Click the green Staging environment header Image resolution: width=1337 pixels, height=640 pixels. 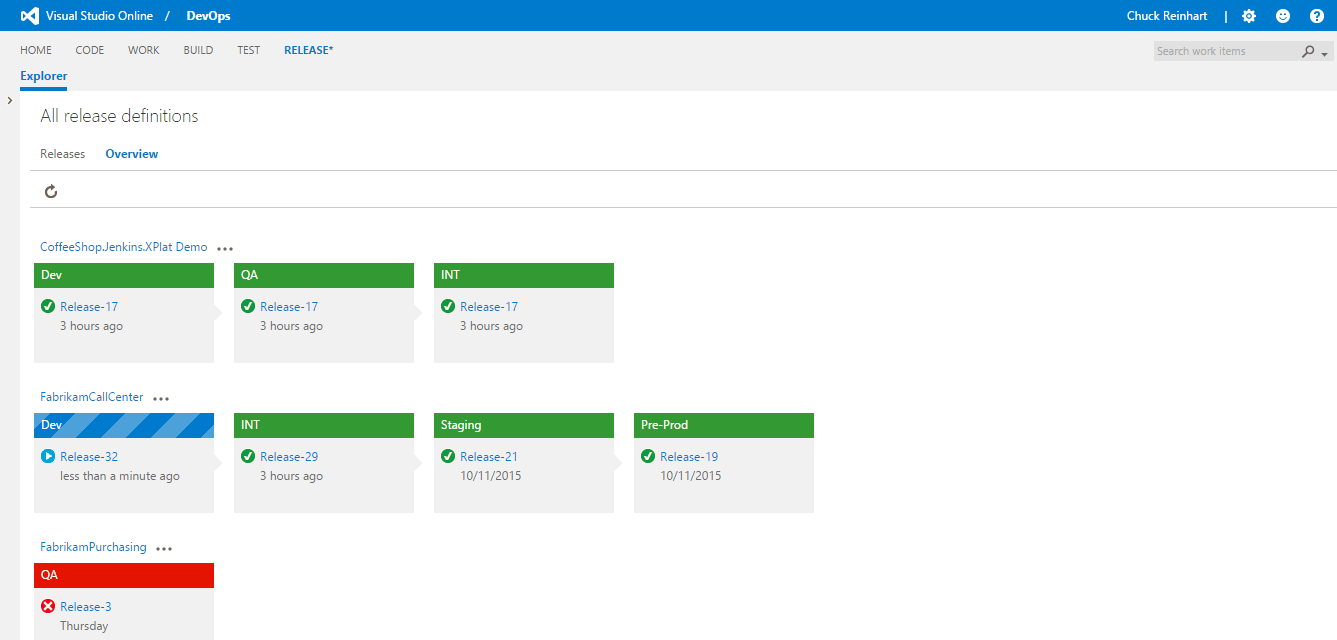[x=524, y=425]
